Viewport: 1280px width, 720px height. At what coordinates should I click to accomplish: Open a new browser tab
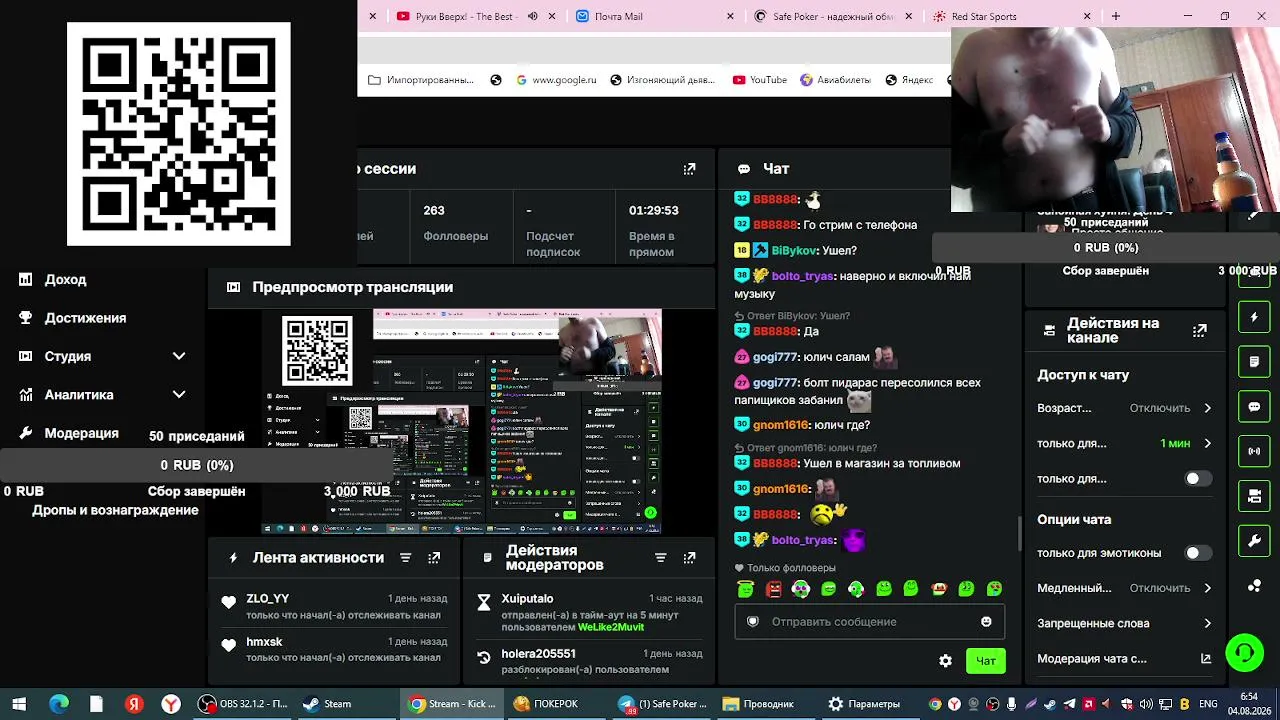1116,16
